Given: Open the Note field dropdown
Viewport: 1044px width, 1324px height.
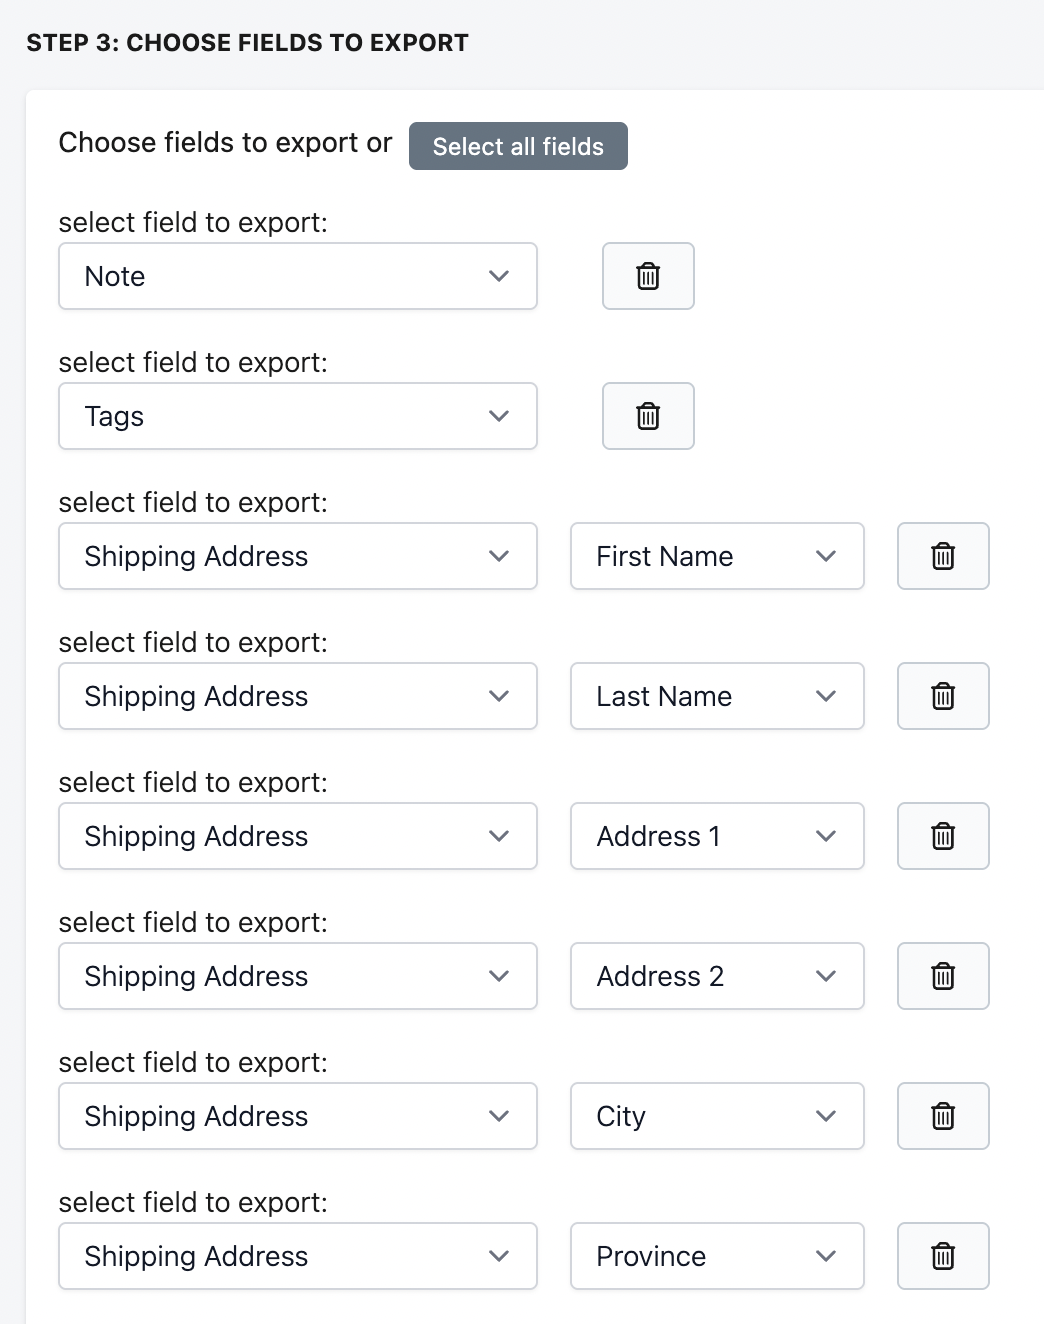Looking at the screenshot, I should click(298, 276).
